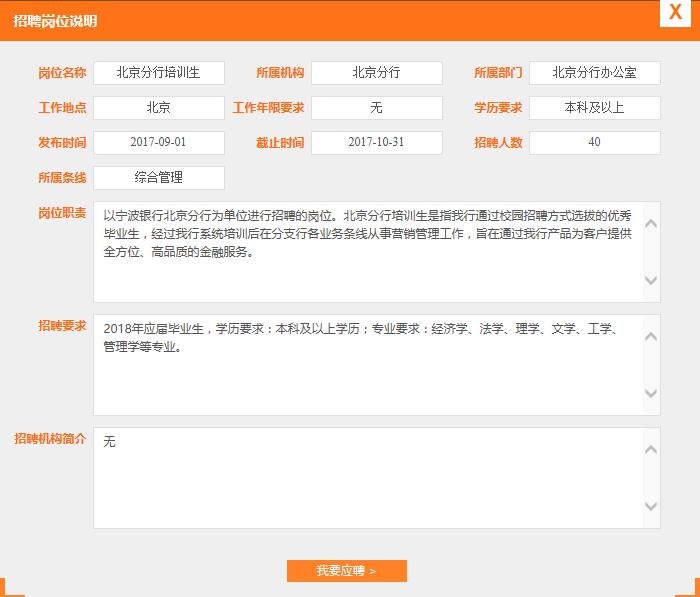Click the 截止时间 date field 2017-10-31

[x=376, y=143]
